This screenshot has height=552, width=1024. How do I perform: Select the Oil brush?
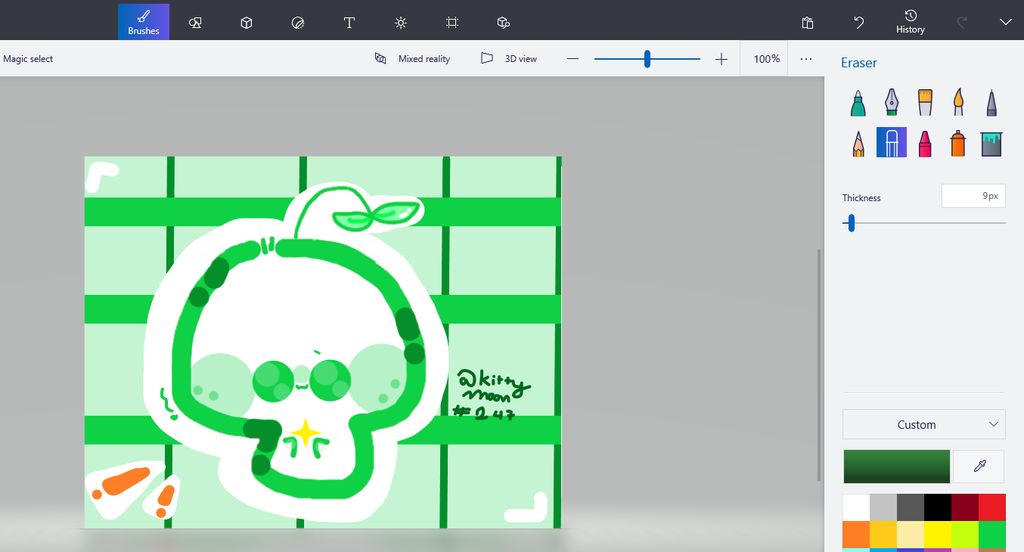coord(925,103)
